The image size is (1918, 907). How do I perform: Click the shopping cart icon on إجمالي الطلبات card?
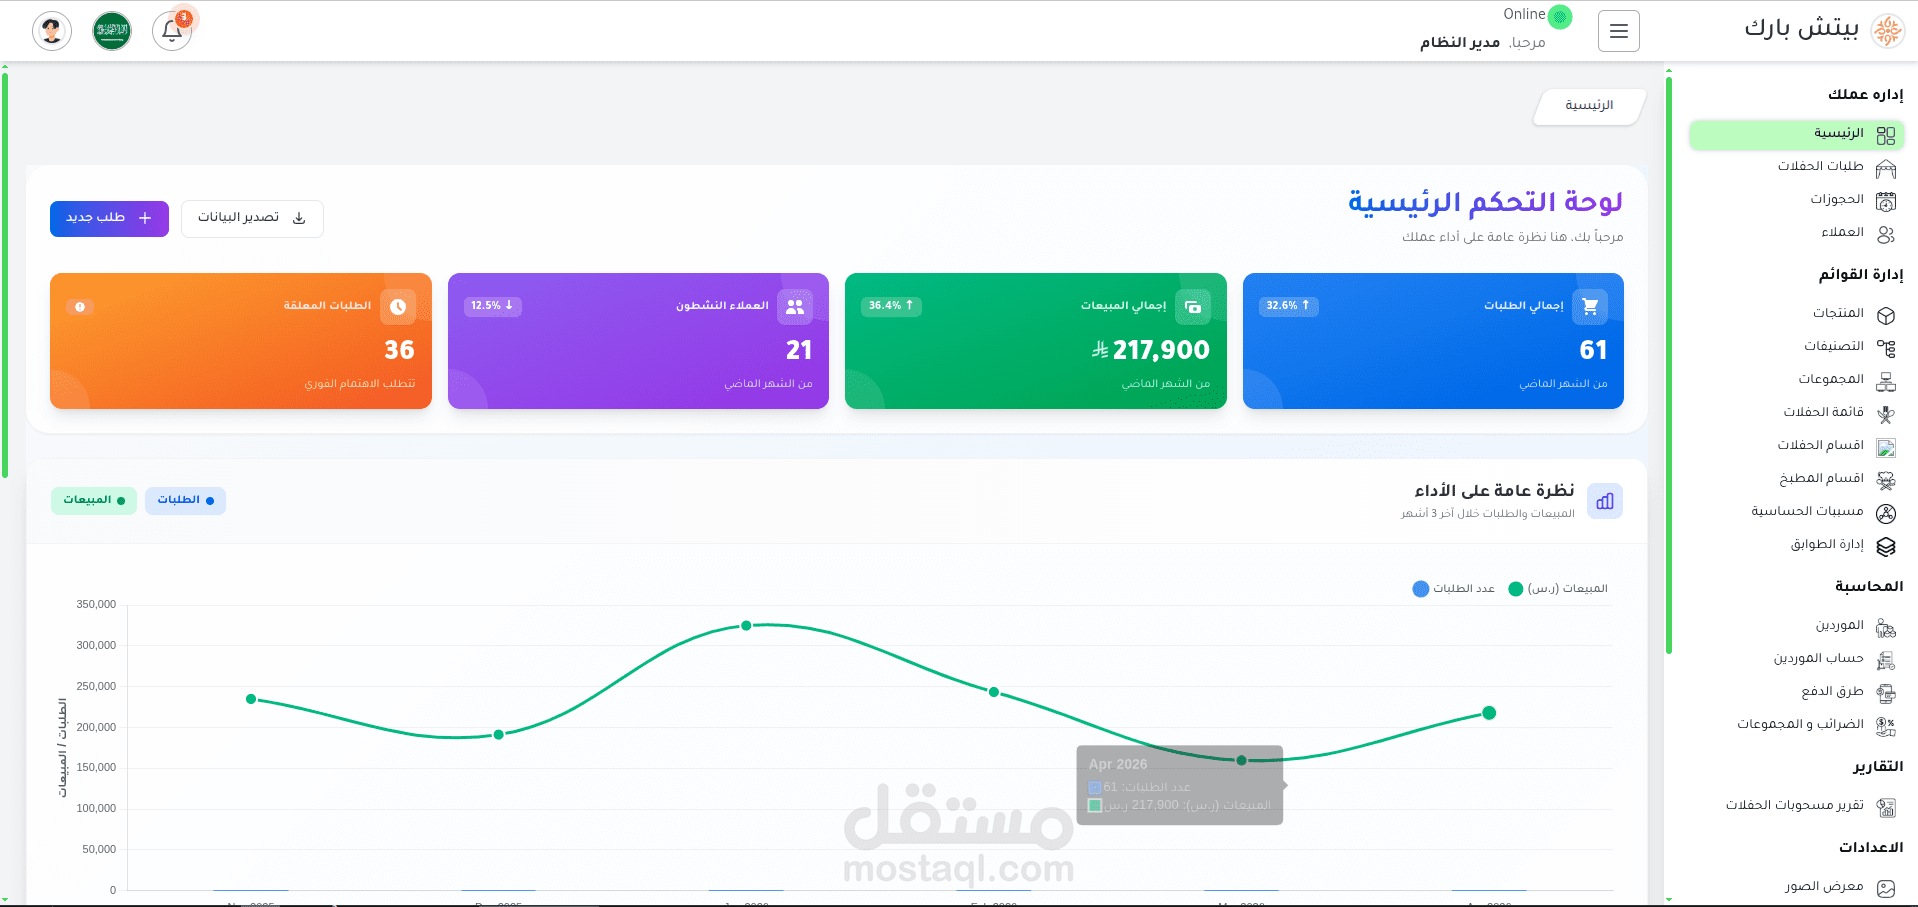tap(1590, 306)
